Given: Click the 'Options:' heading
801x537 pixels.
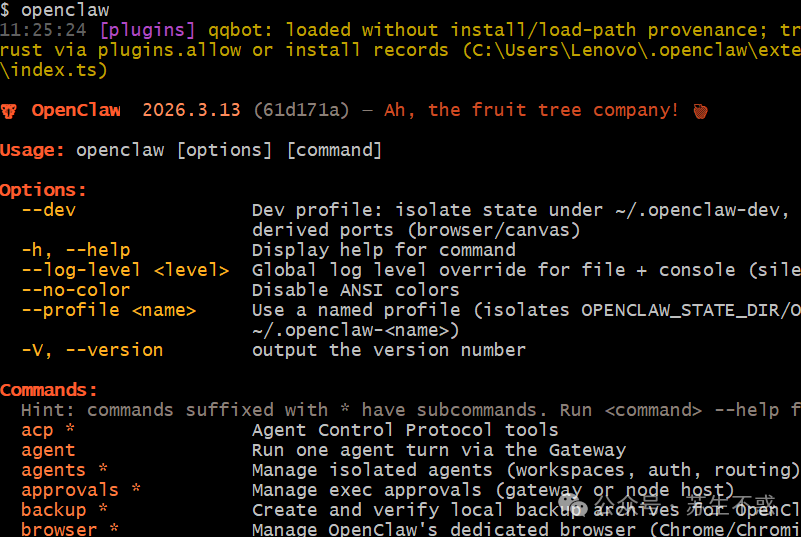Looking at the screenshot, I should coord(43,190).
